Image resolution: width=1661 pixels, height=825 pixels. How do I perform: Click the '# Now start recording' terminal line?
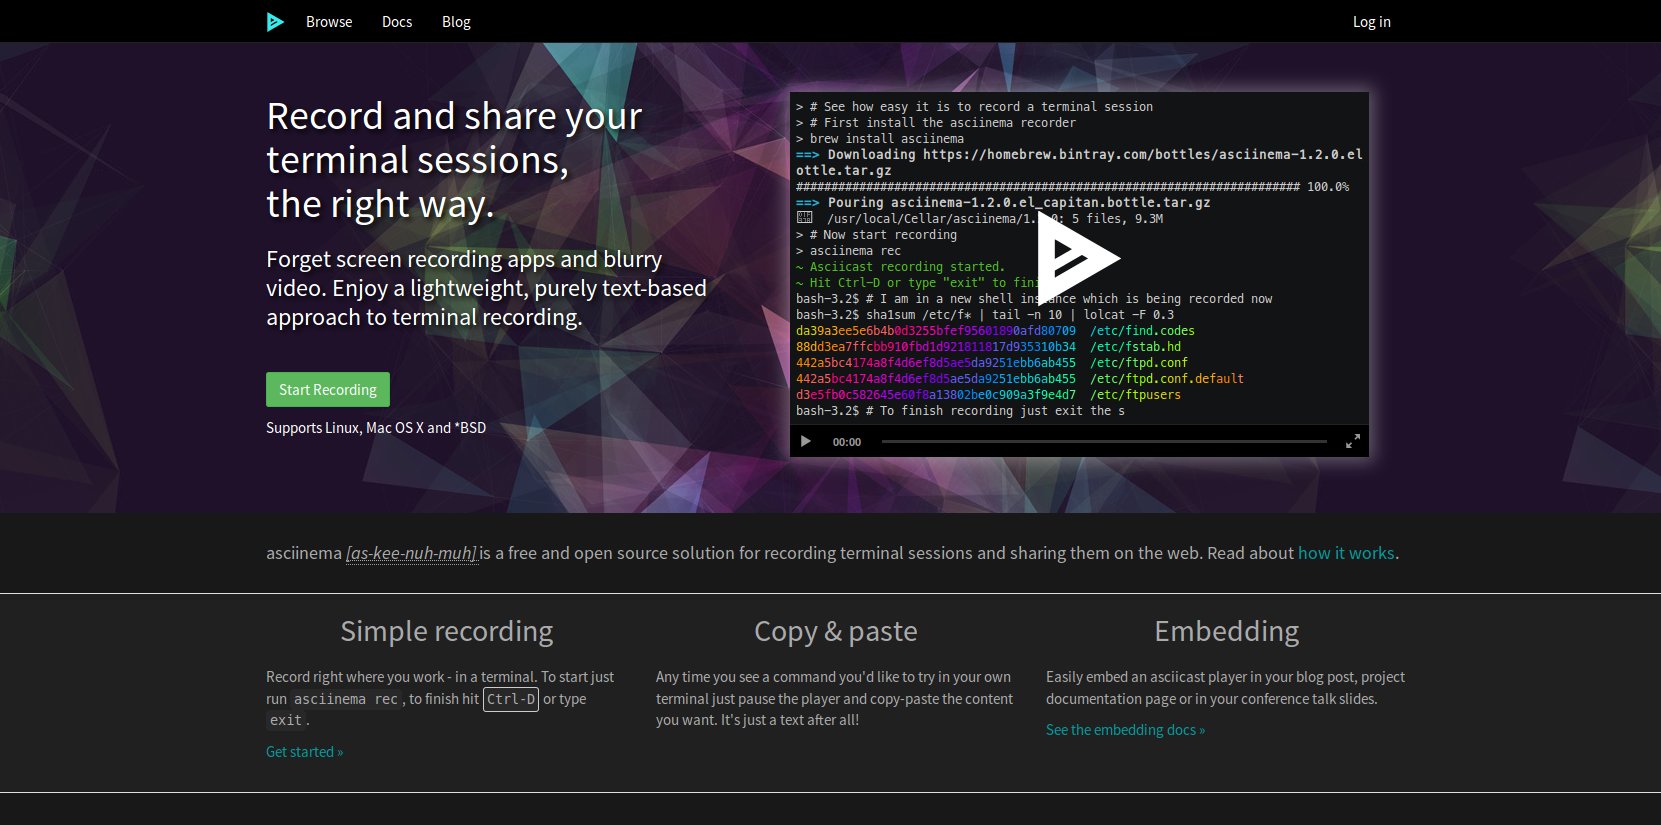pyautogui.click(x=876, y=235)
